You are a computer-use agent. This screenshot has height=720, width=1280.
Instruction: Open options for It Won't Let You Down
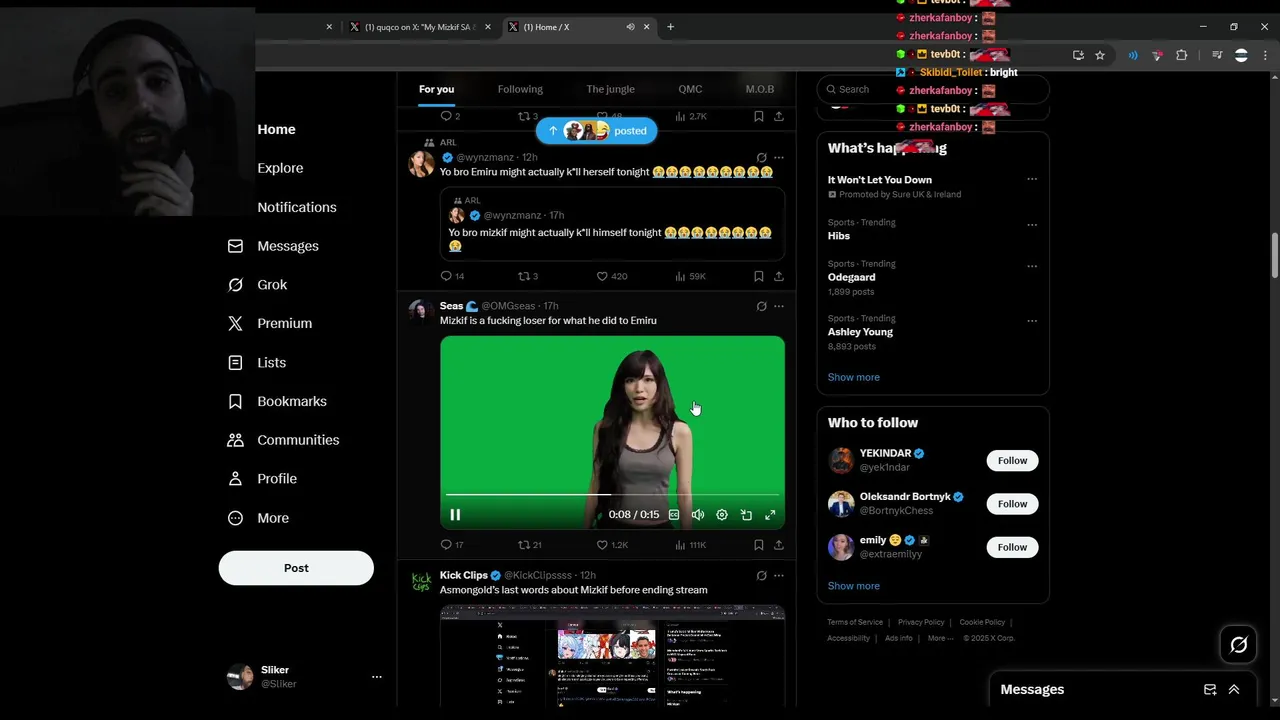pyautogui.click(x=1032, y=180)
